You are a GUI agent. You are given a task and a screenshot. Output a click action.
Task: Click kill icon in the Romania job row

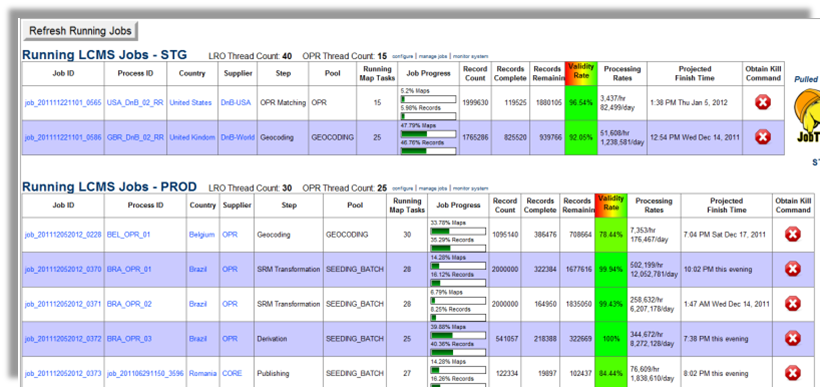pyautogui.click(x=793, y=373)
